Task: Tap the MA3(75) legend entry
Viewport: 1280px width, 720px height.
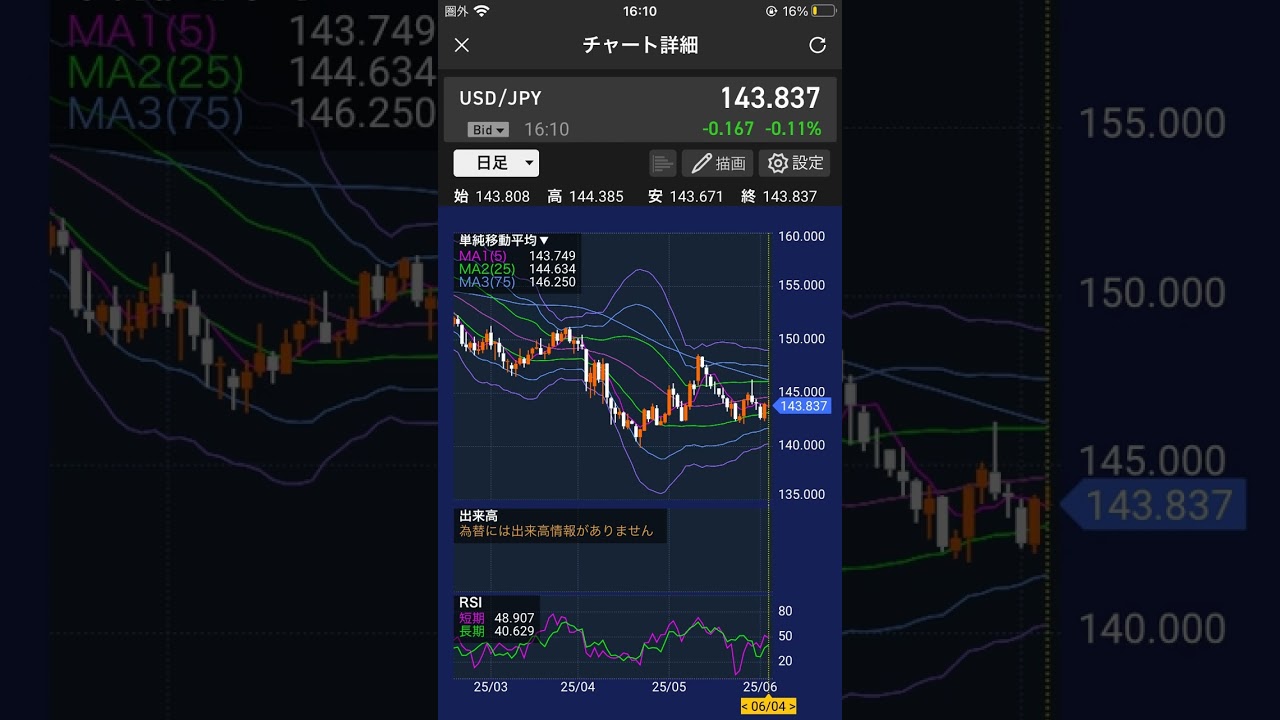Action: pyautogui.click(x=486, y=282)
